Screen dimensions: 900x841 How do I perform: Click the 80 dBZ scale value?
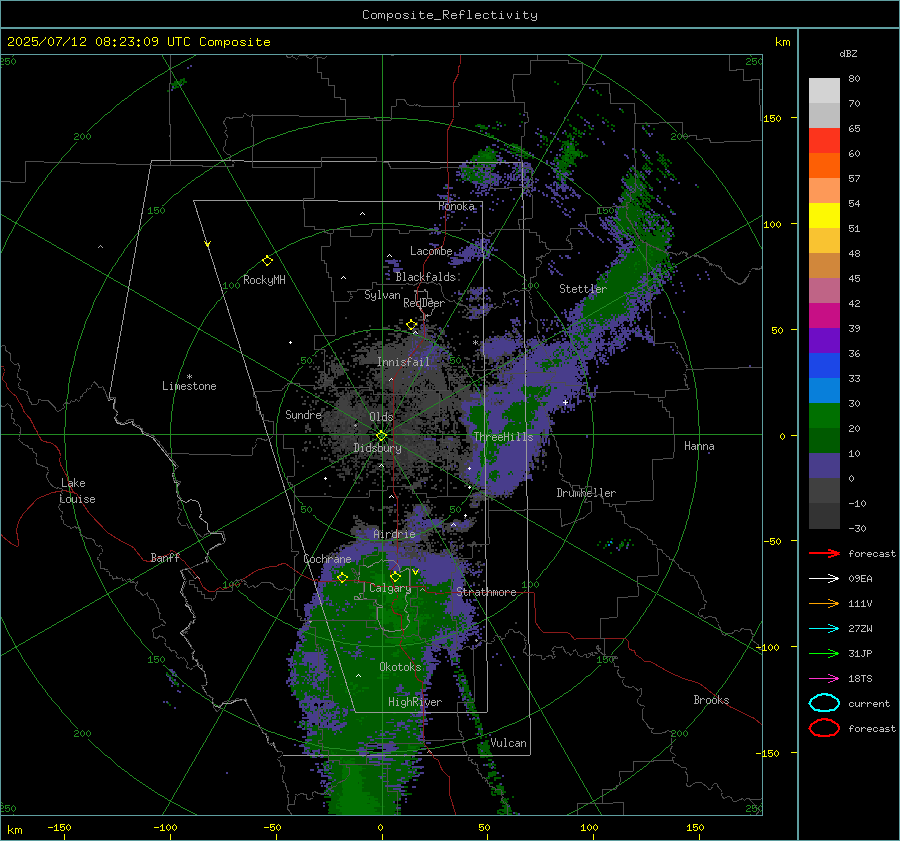pos(854,79)
